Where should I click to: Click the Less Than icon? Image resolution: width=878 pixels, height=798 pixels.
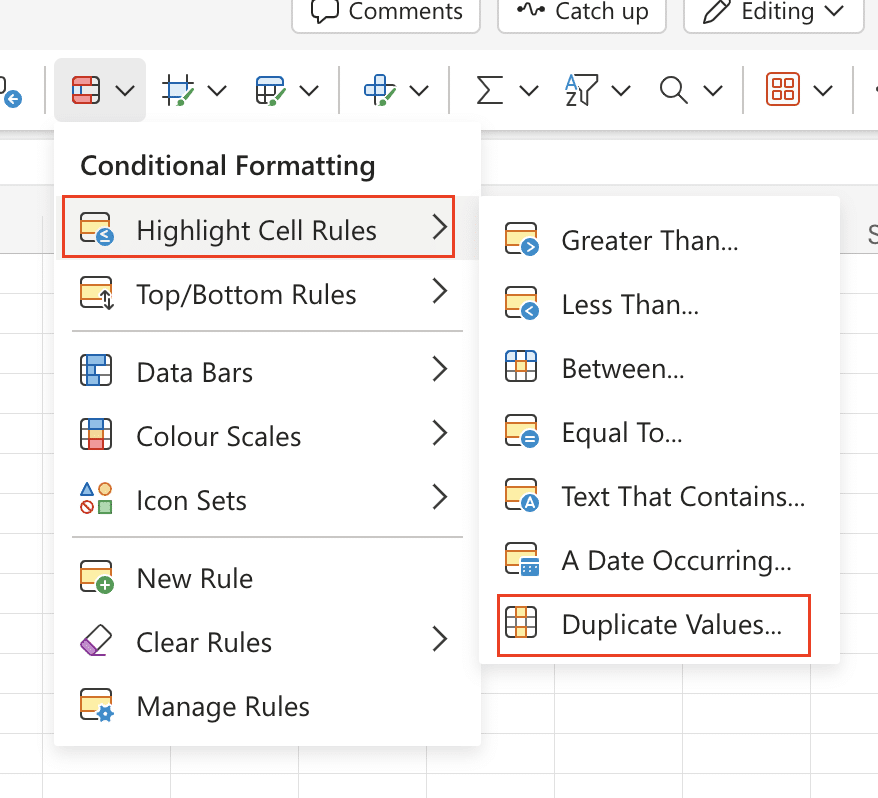pos(522,303)
